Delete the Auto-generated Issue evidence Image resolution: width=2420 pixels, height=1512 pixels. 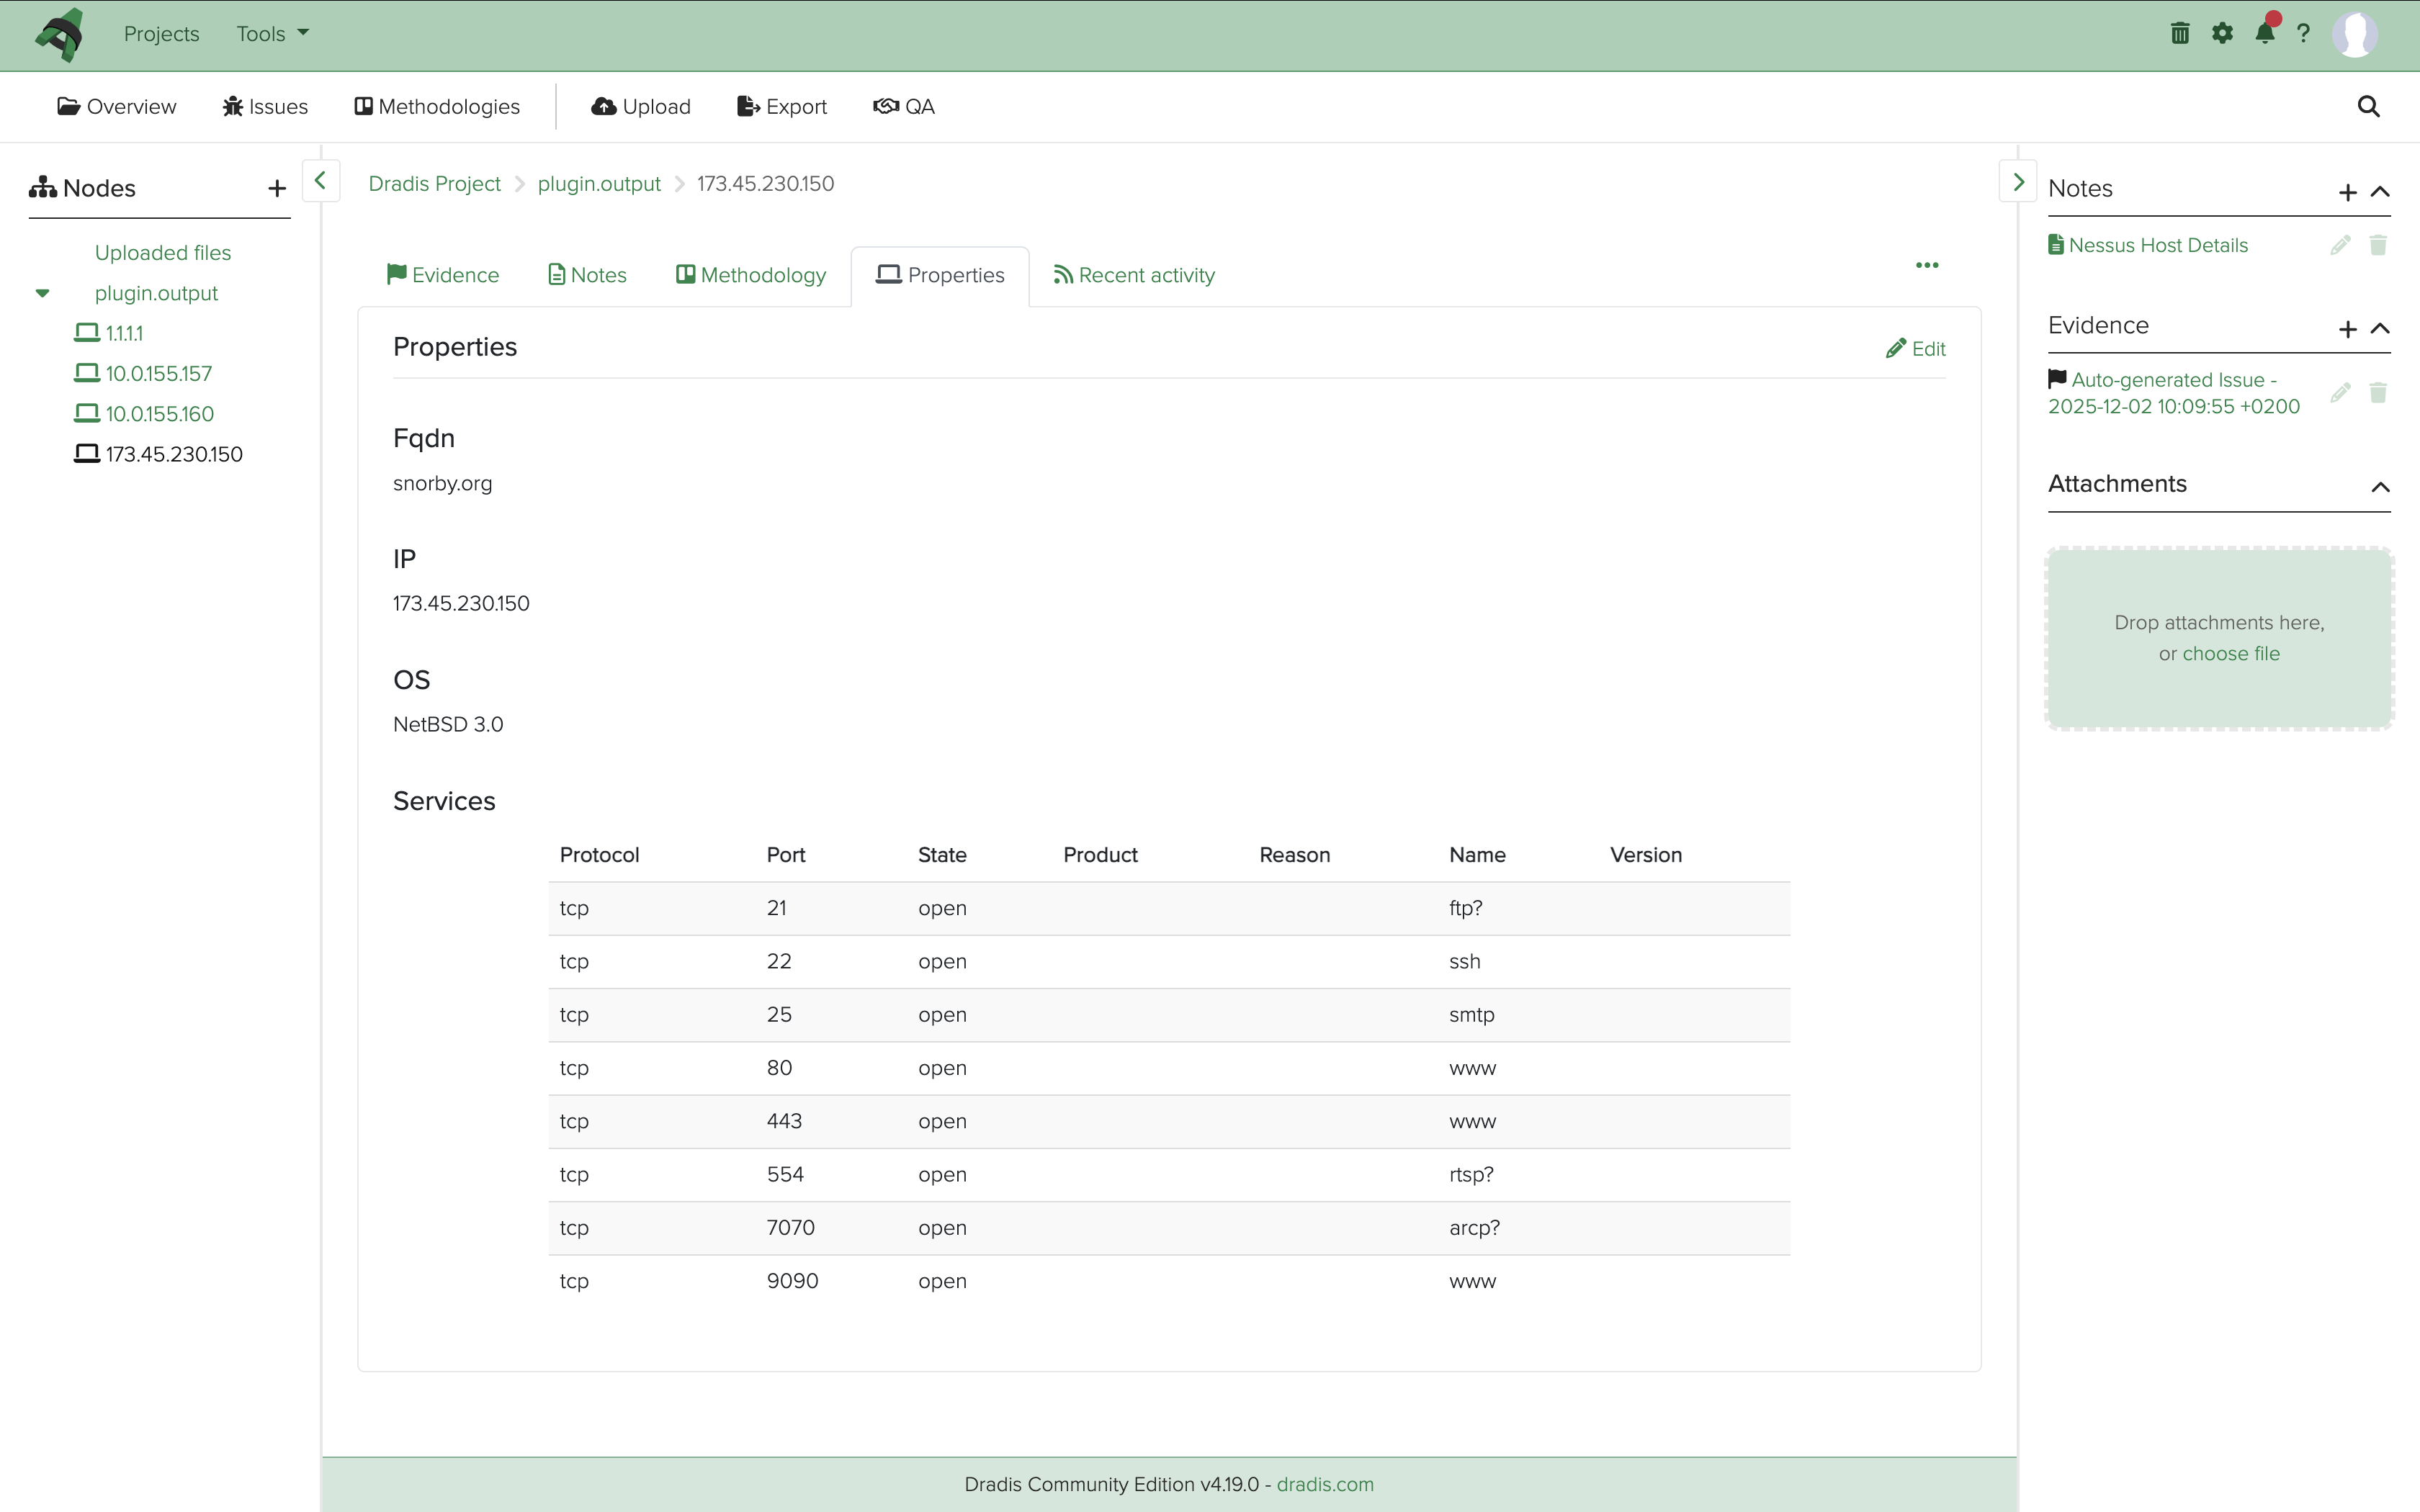tap(2379, 393)
